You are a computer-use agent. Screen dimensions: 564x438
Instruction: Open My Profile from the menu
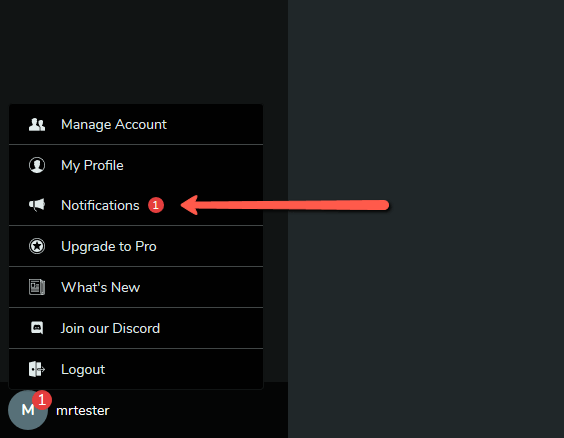(136, 165)
